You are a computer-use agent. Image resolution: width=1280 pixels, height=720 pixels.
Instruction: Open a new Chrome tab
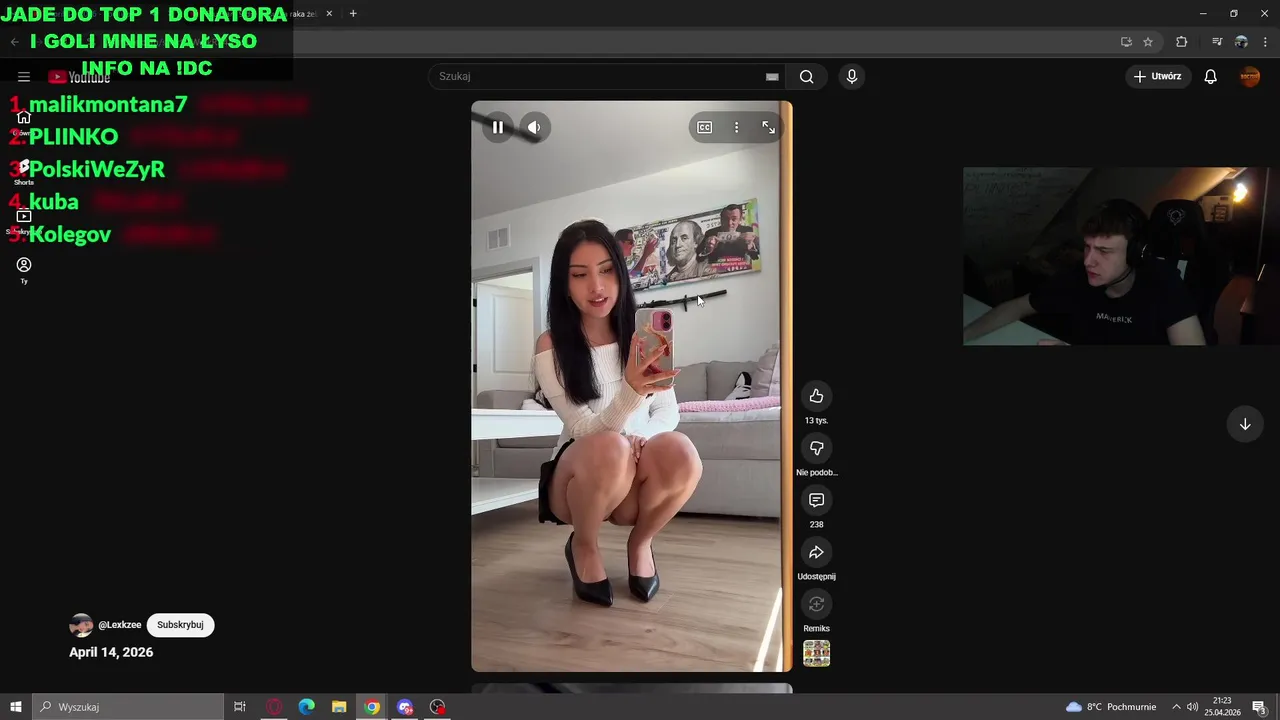pos(353,14)
